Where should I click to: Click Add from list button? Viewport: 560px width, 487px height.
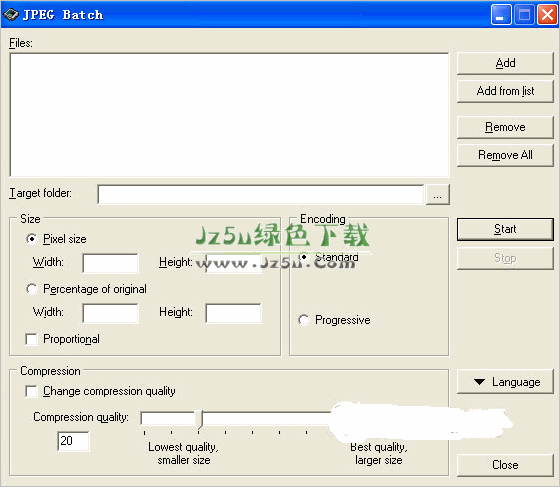(505, 91)
